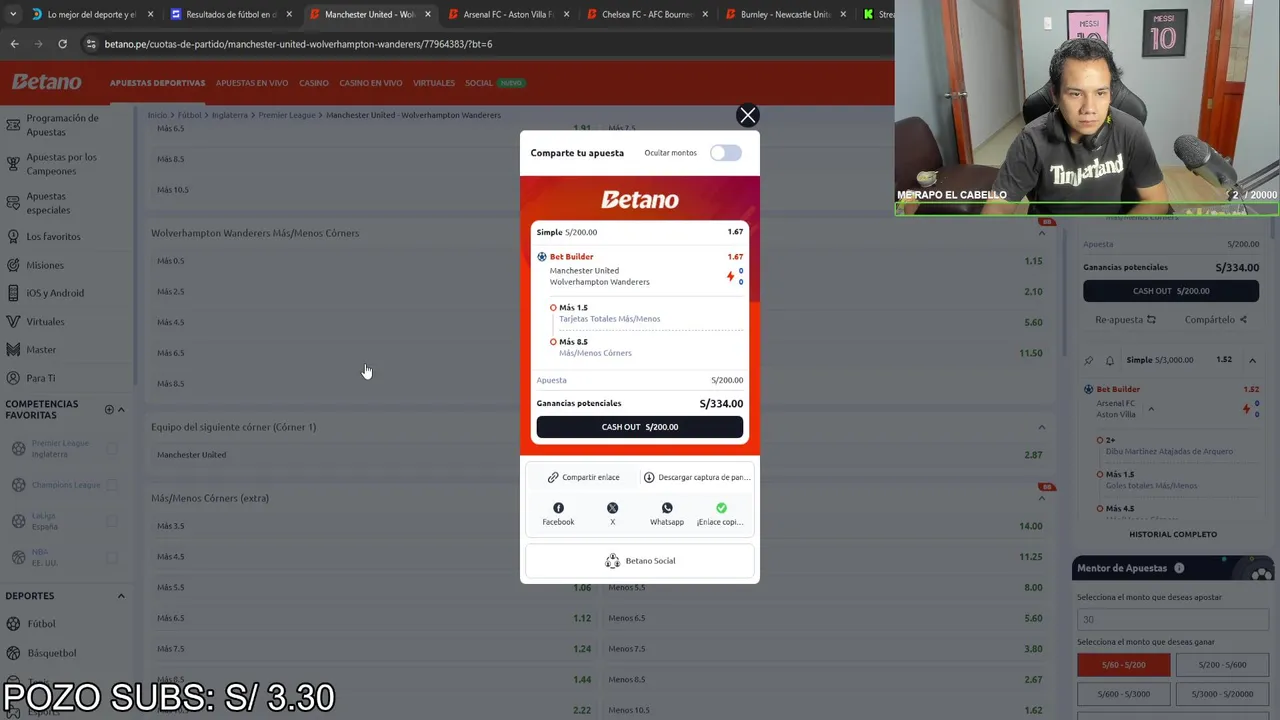The image size is (1280, 720).
Task: Open Virtuales sidebar item
Action: [45, 322]
